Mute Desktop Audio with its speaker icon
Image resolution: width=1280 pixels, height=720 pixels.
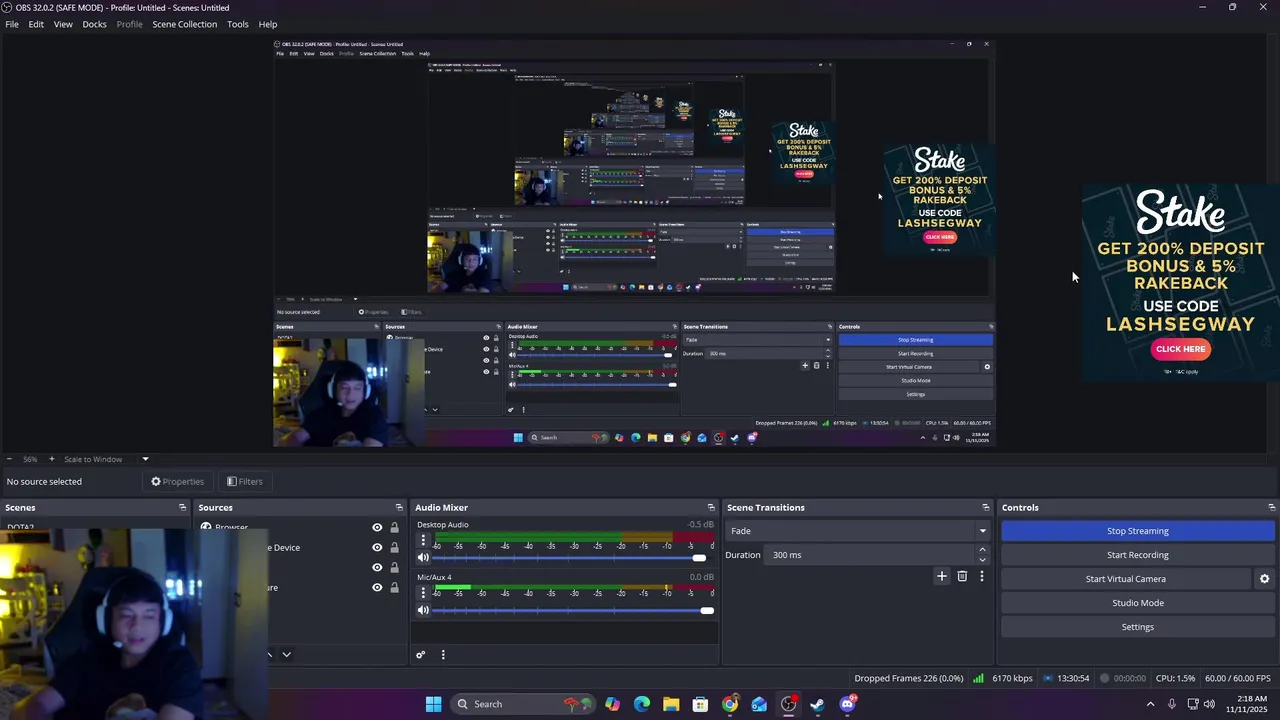[423, 558]
